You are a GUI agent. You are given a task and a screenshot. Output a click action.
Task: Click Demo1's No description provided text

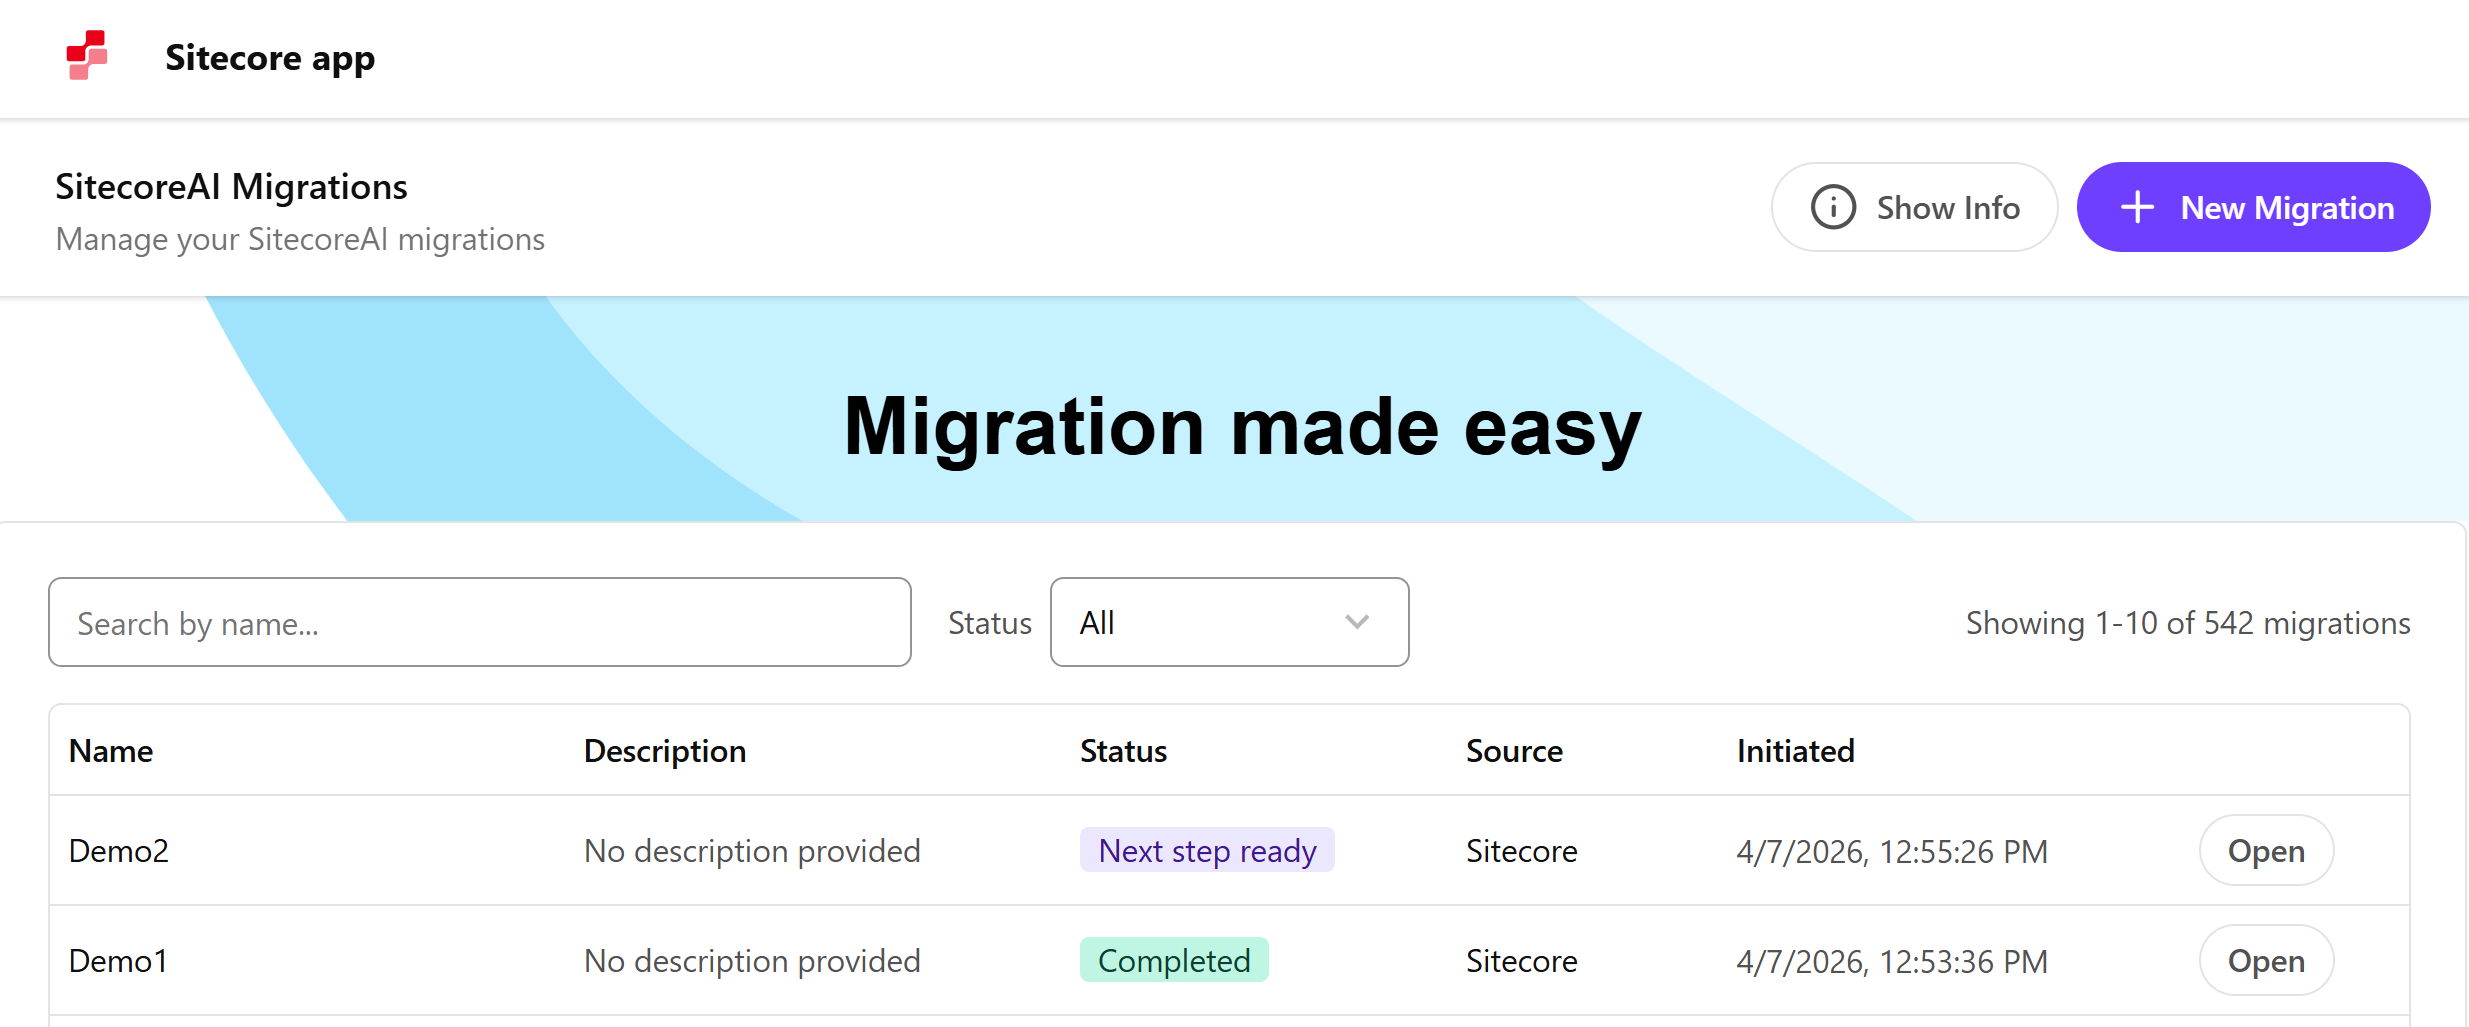click(x=752, y=961)
